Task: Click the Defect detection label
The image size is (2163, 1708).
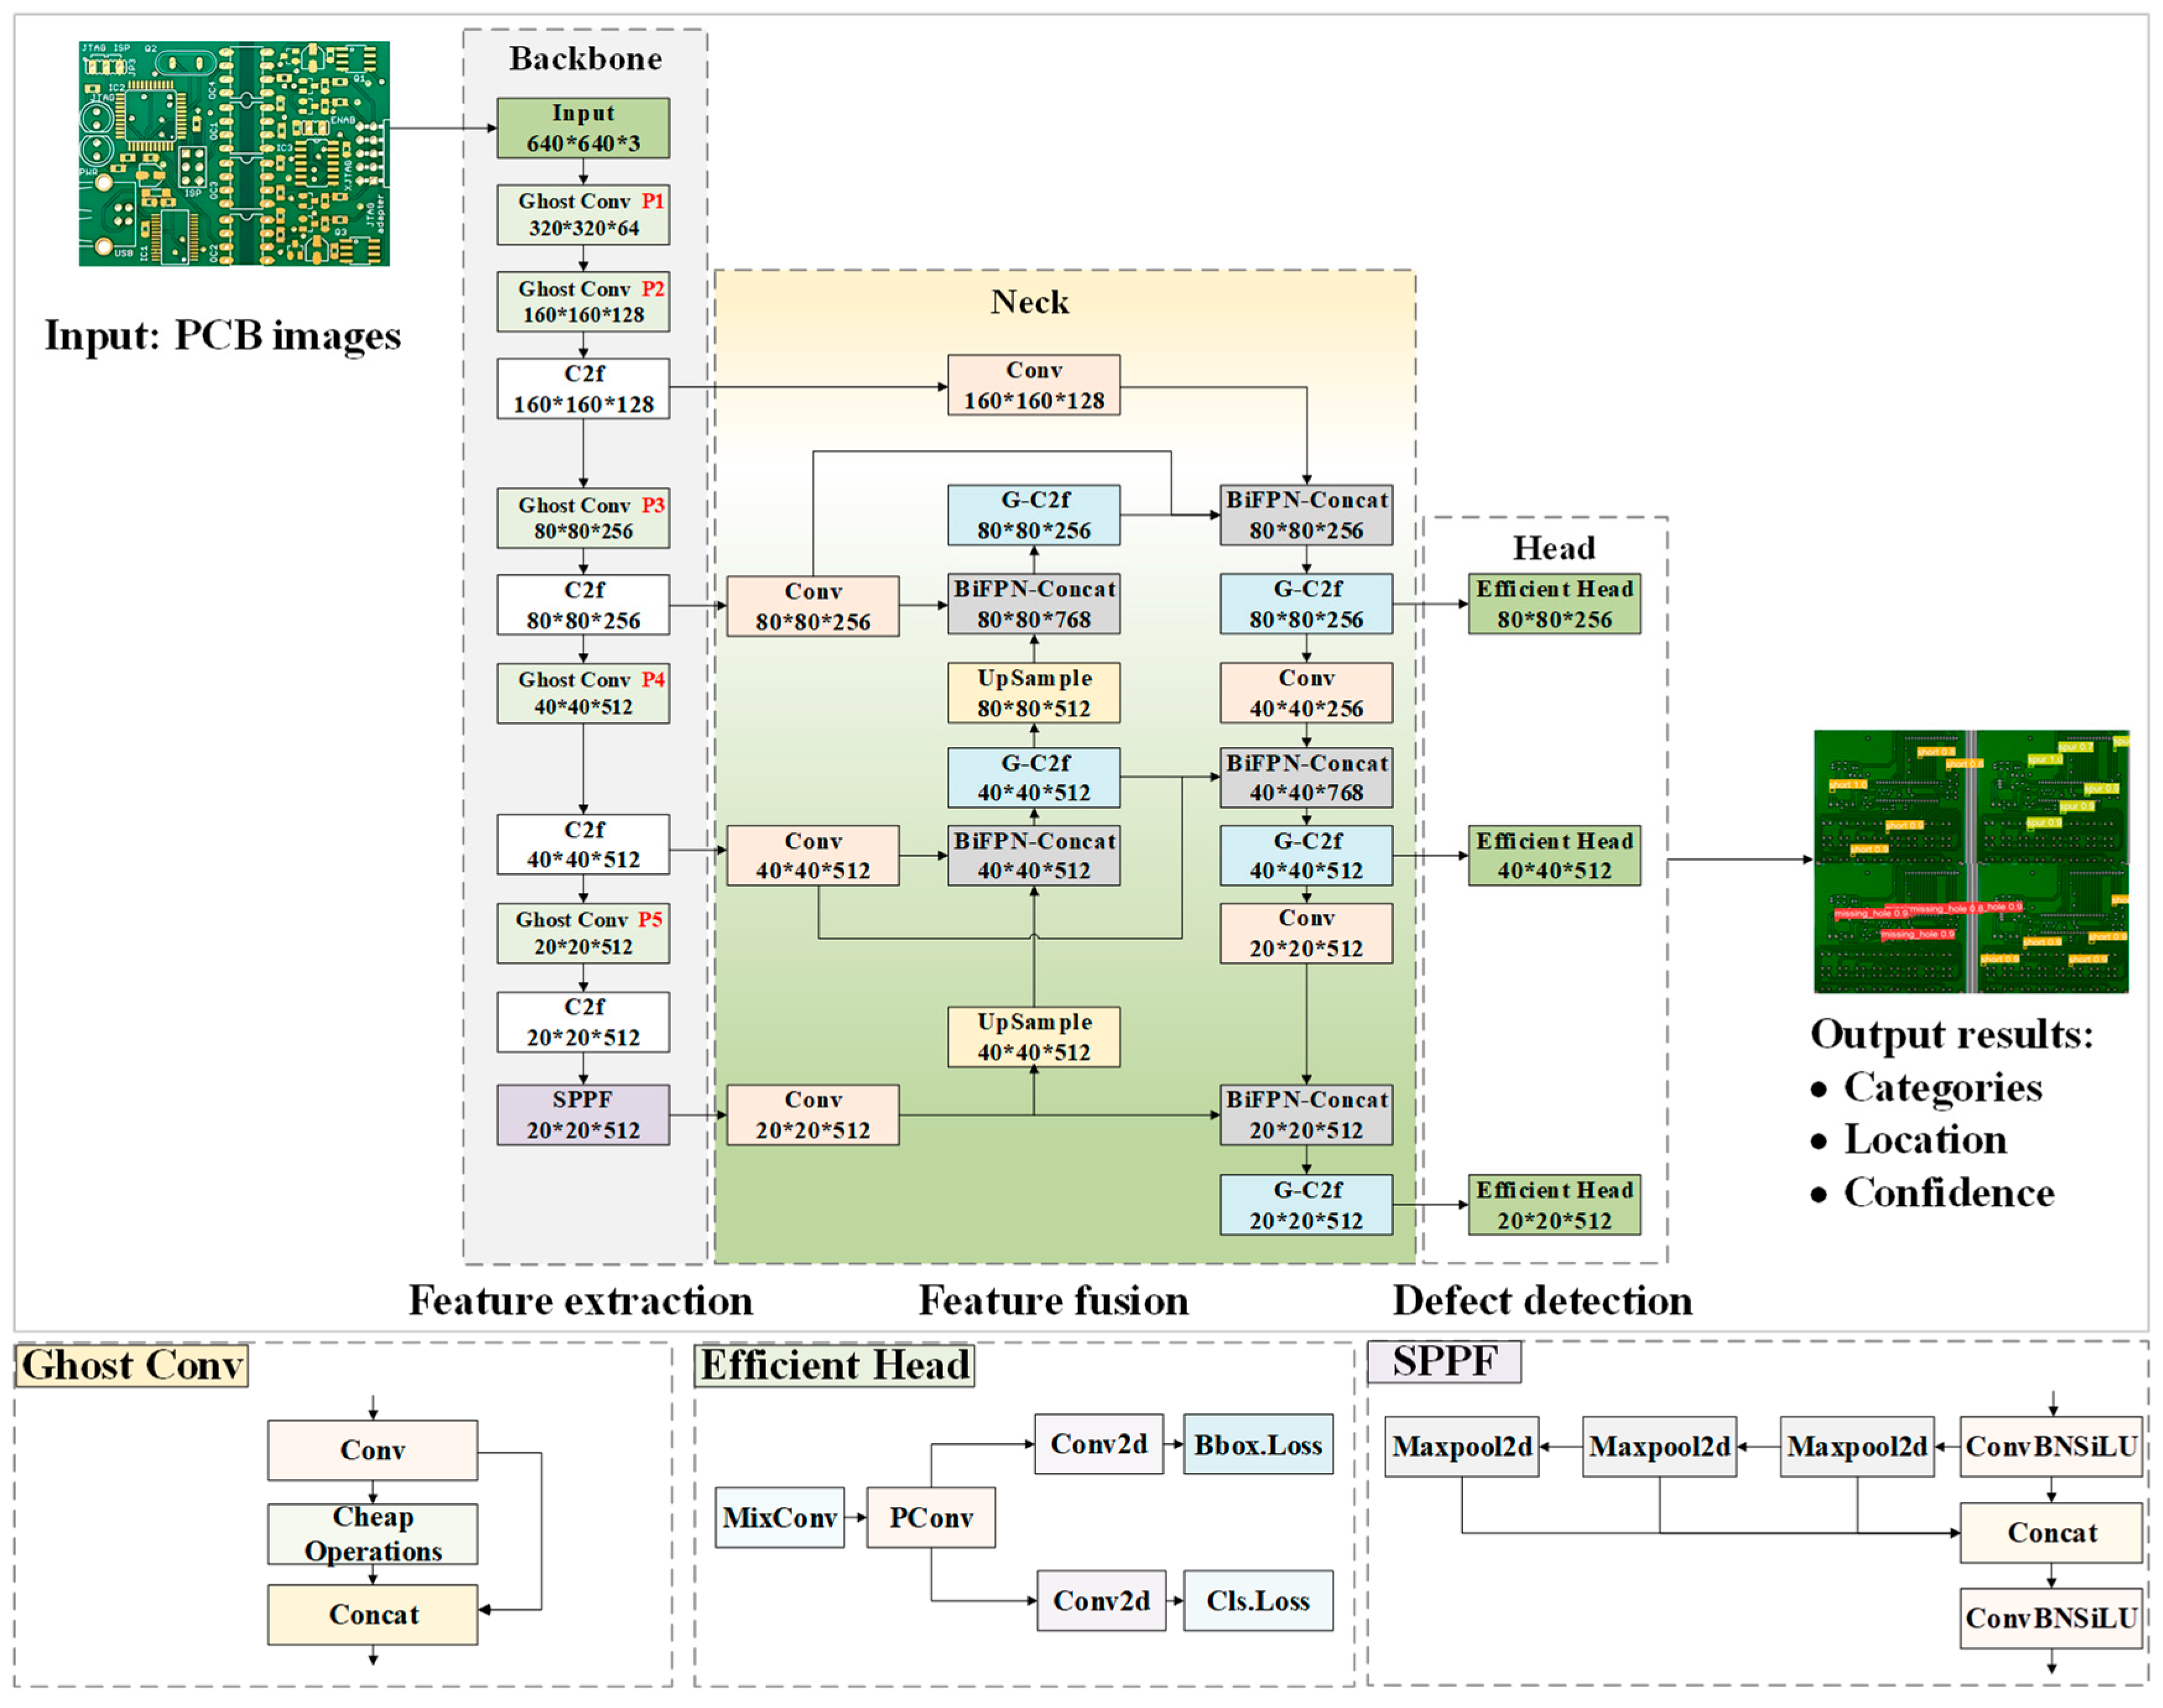Action: coord(1542,1300)
